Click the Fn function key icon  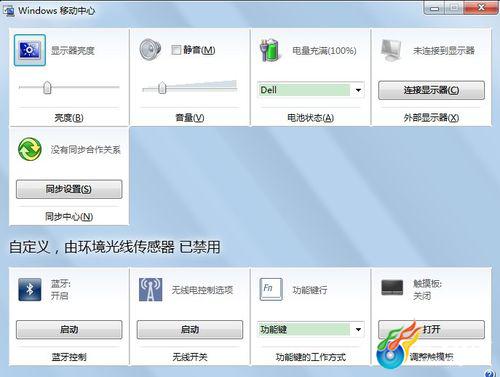click(x=271, y=289)
